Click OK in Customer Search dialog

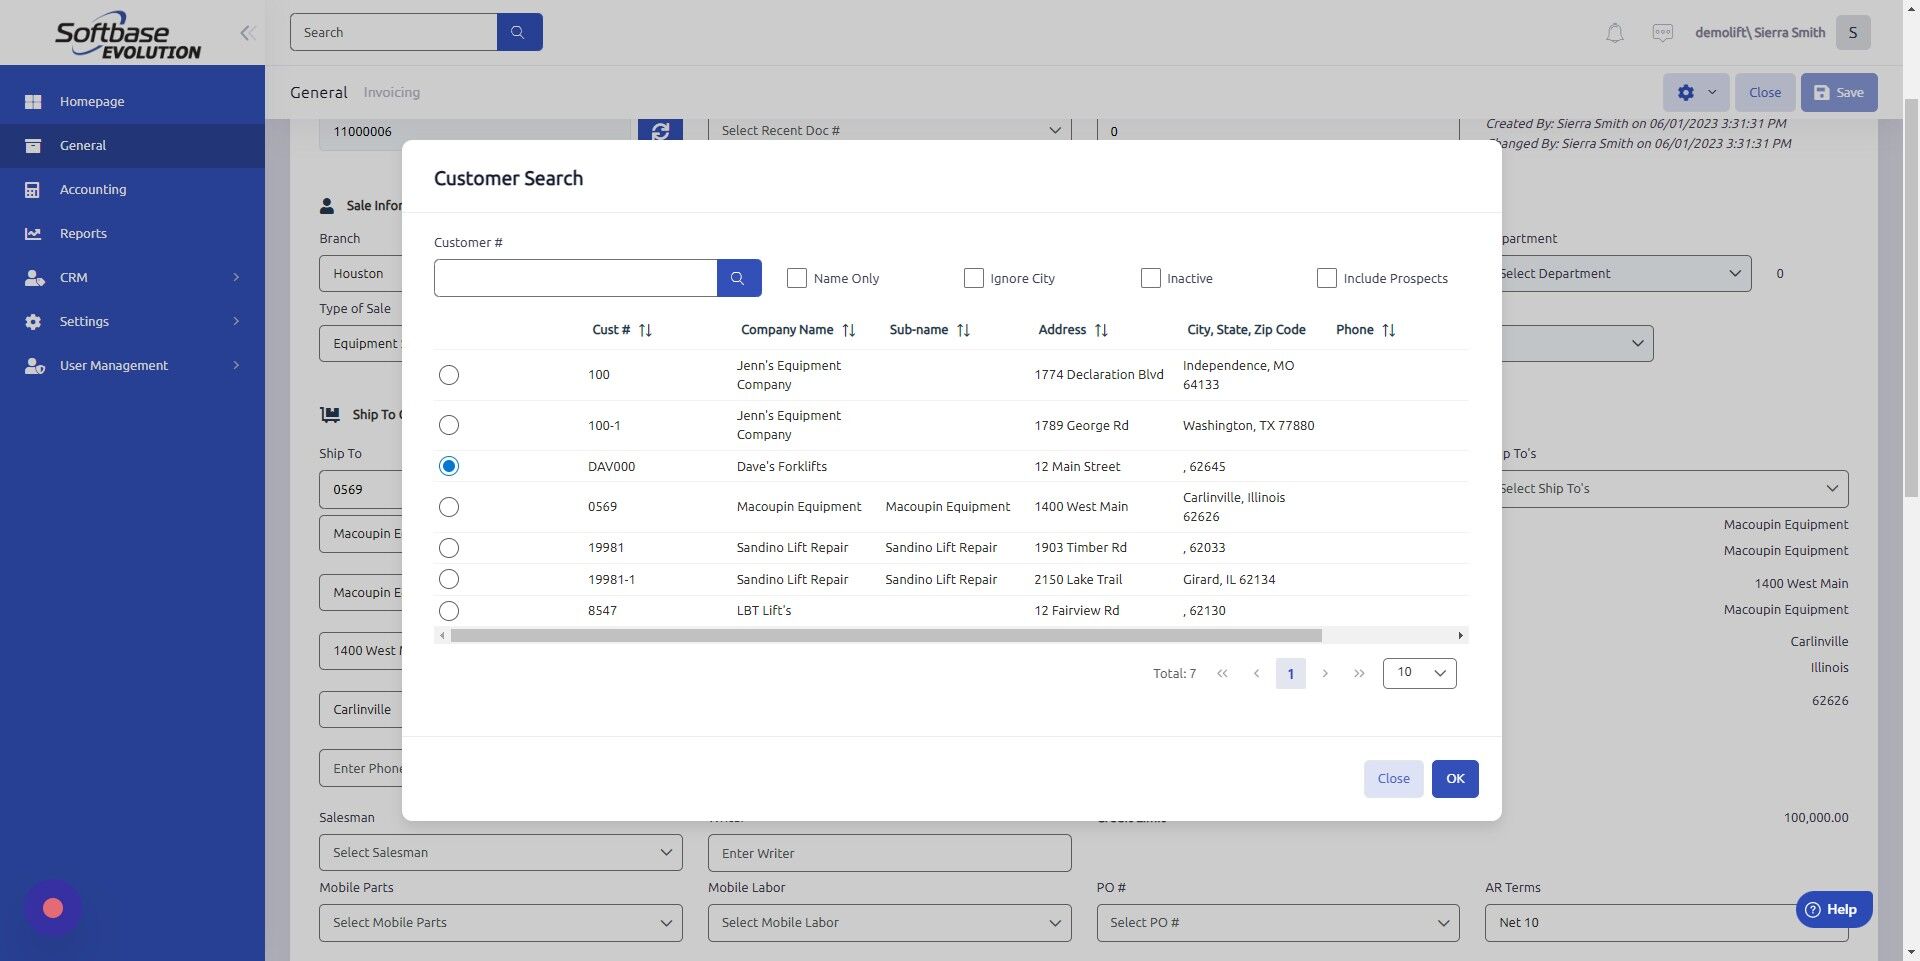(x=1455, y=779)
